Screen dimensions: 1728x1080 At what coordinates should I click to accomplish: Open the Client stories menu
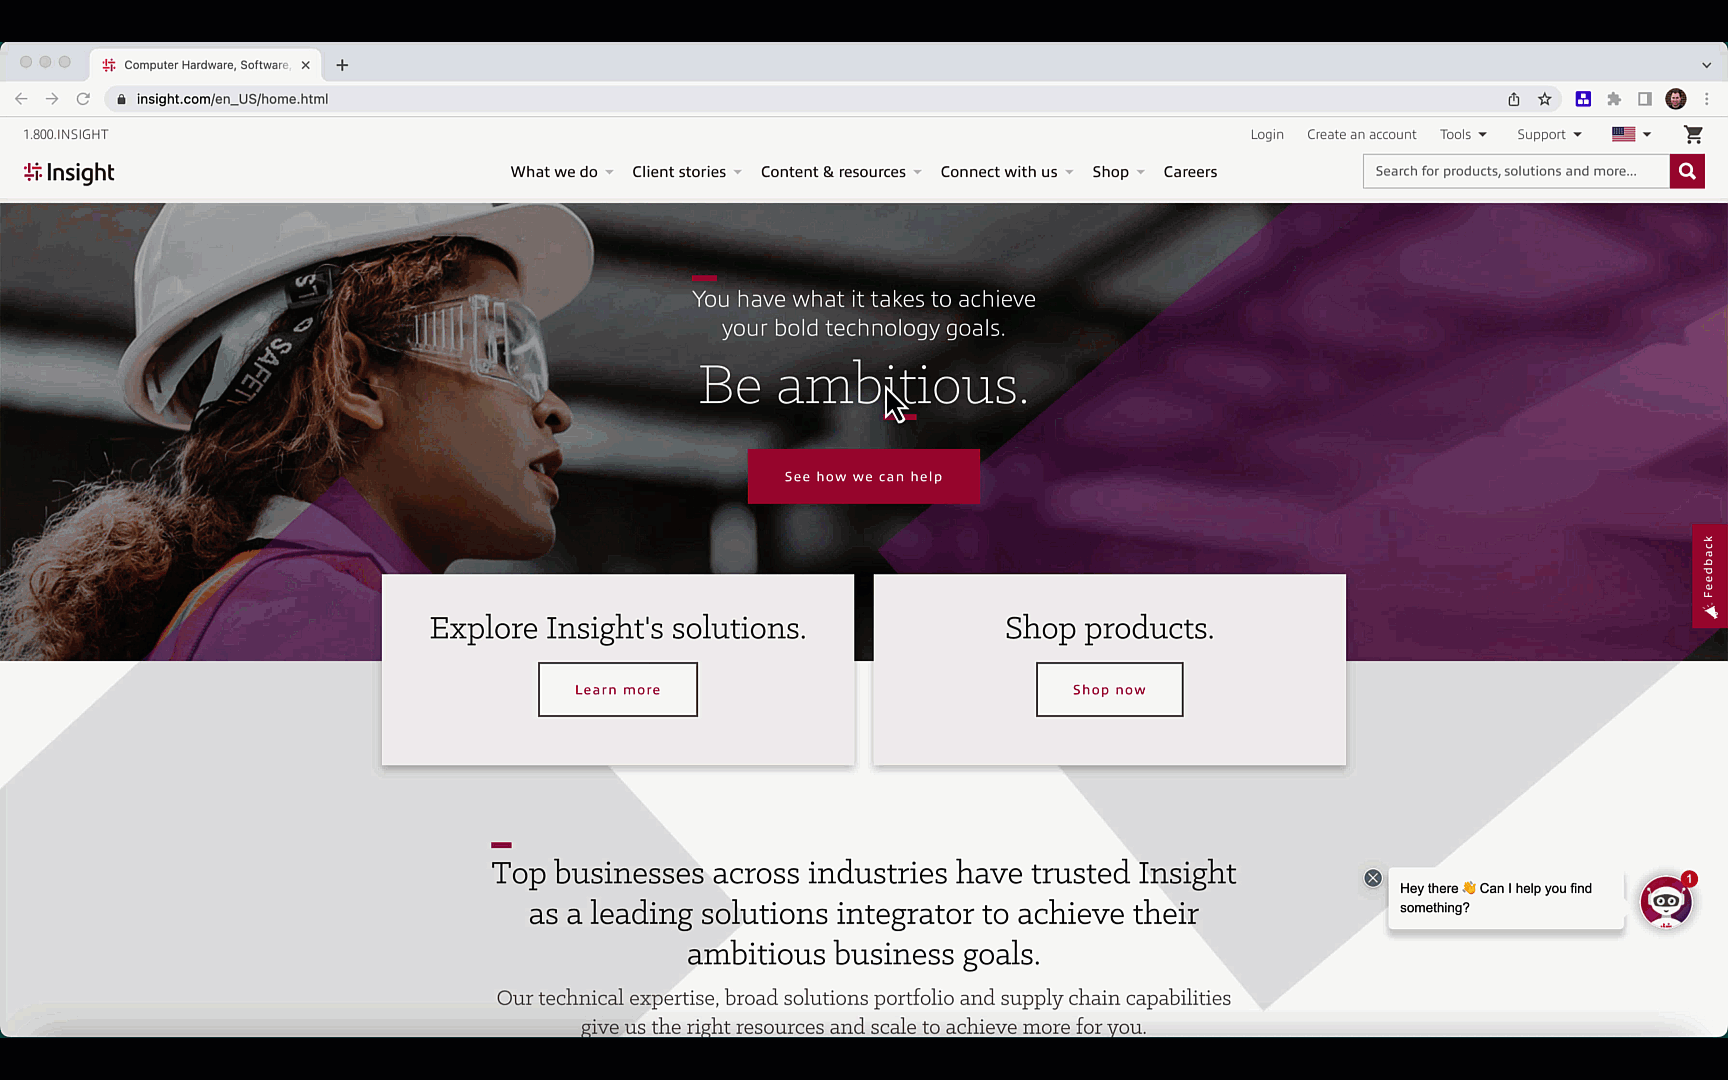pos(687,172)
